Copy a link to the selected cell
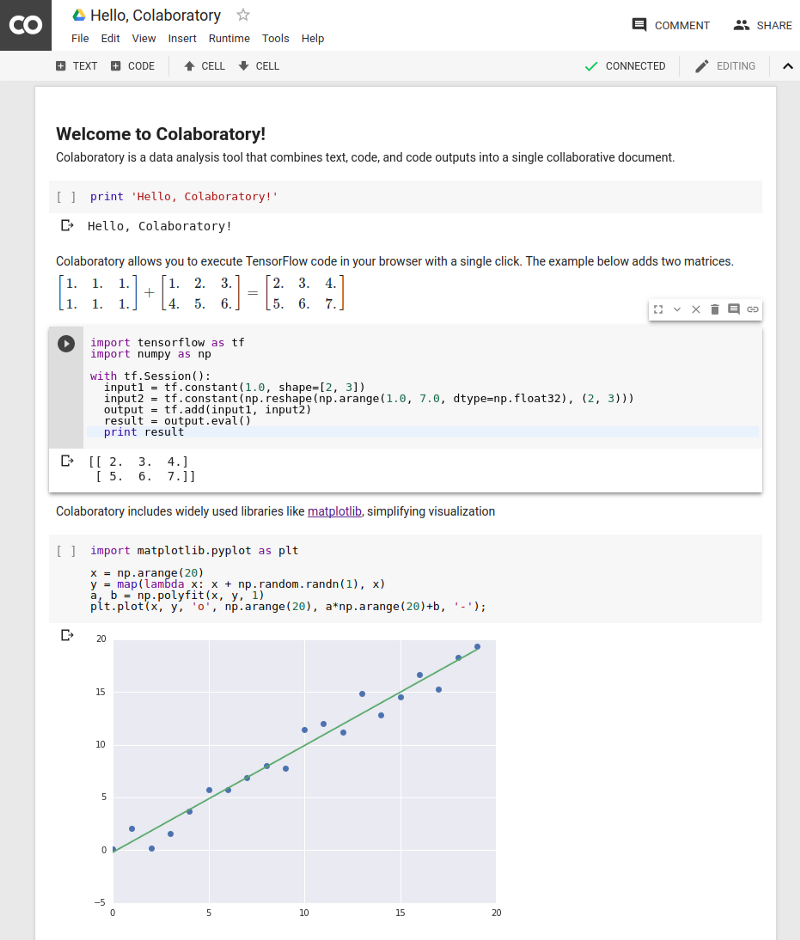Screen dimensions: 800x940 tap(753, 309)
